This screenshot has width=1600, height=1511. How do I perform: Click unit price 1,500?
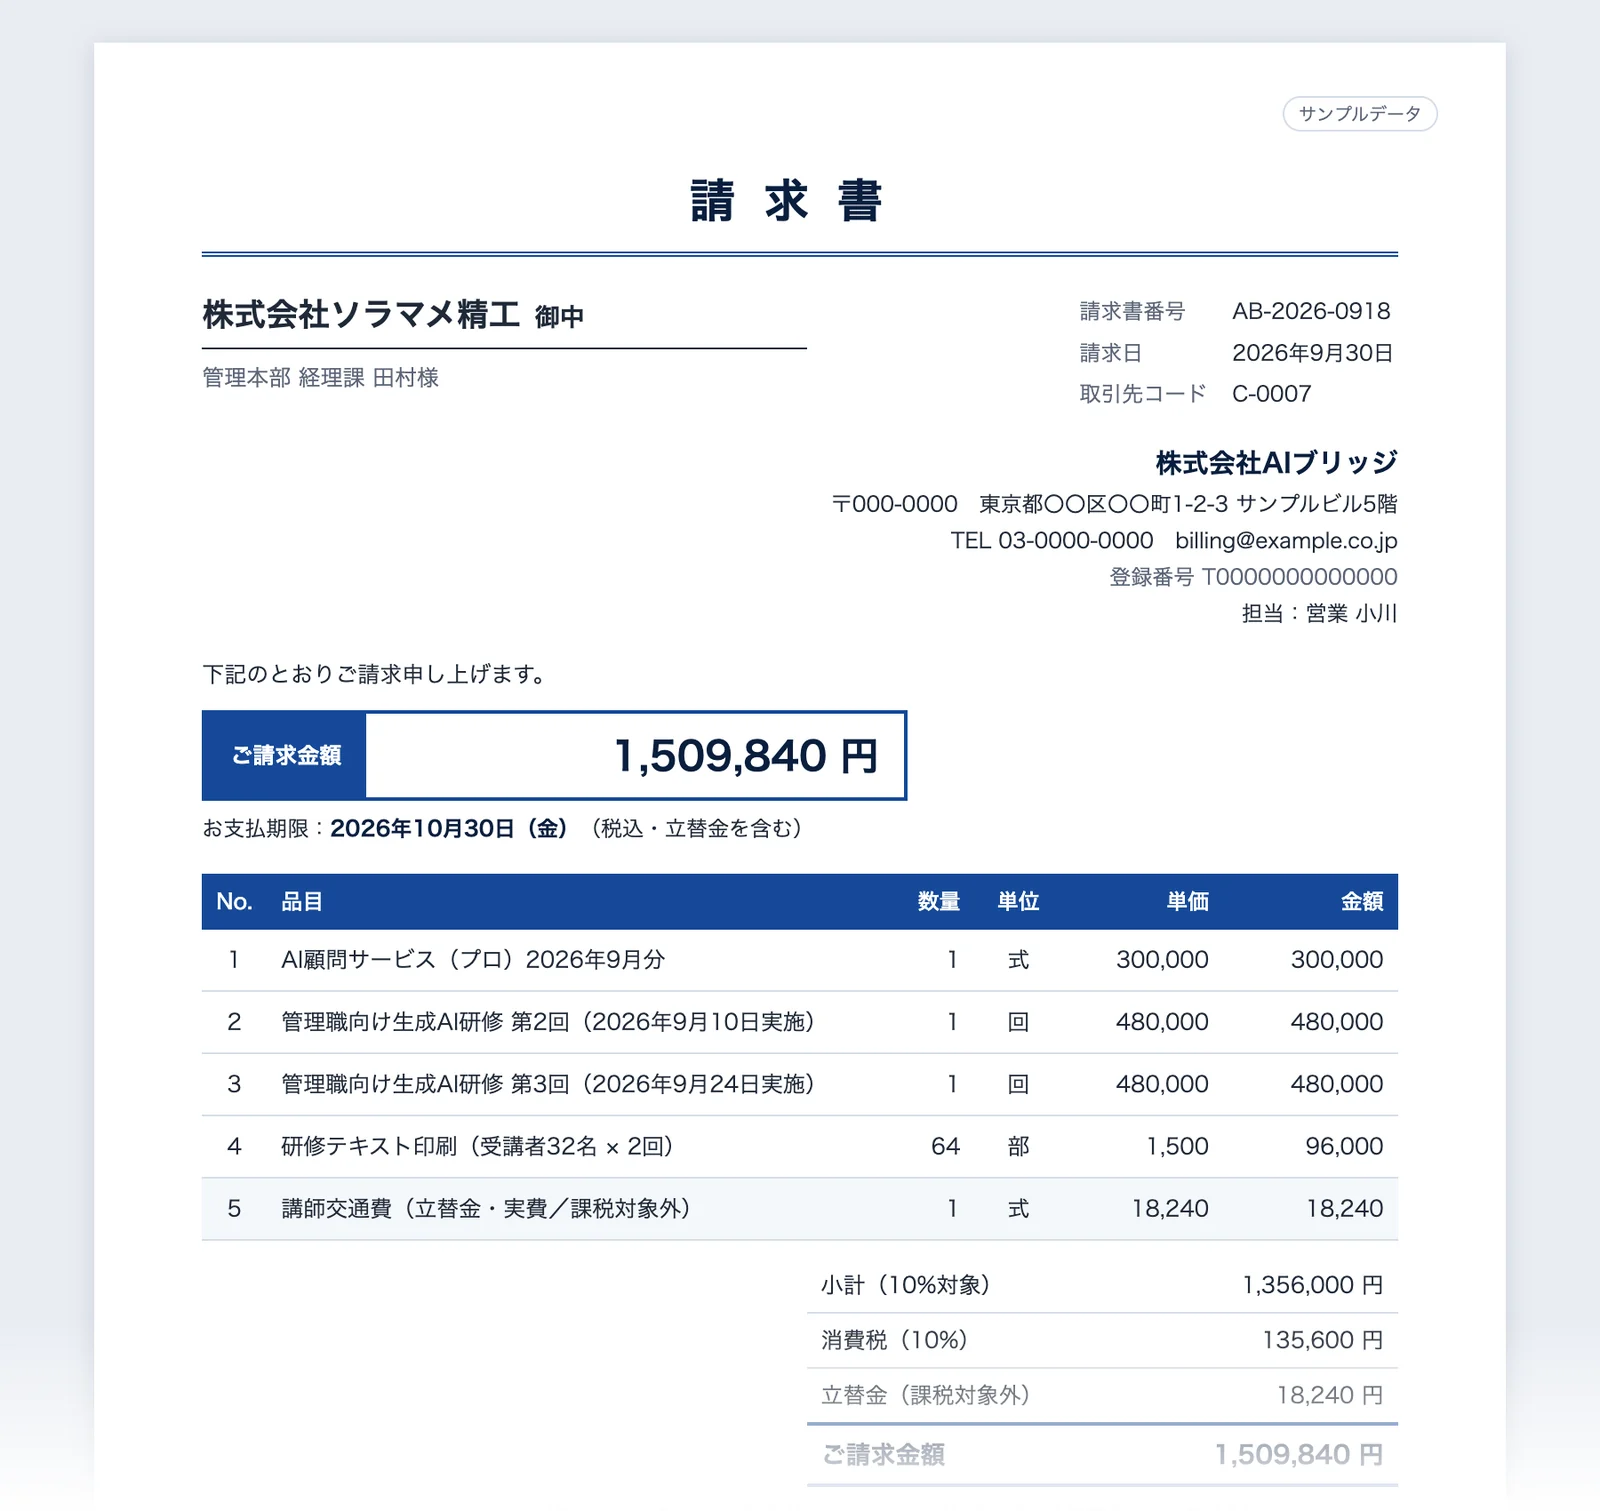pyautogui.click(x=1177, y=1146)
